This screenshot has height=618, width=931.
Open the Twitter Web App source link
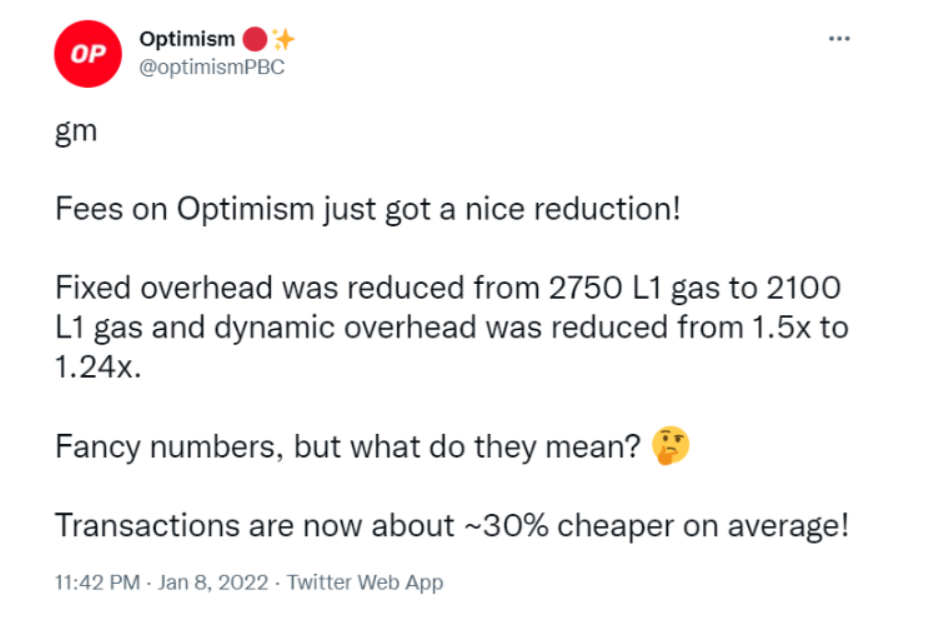click(365, 582)
